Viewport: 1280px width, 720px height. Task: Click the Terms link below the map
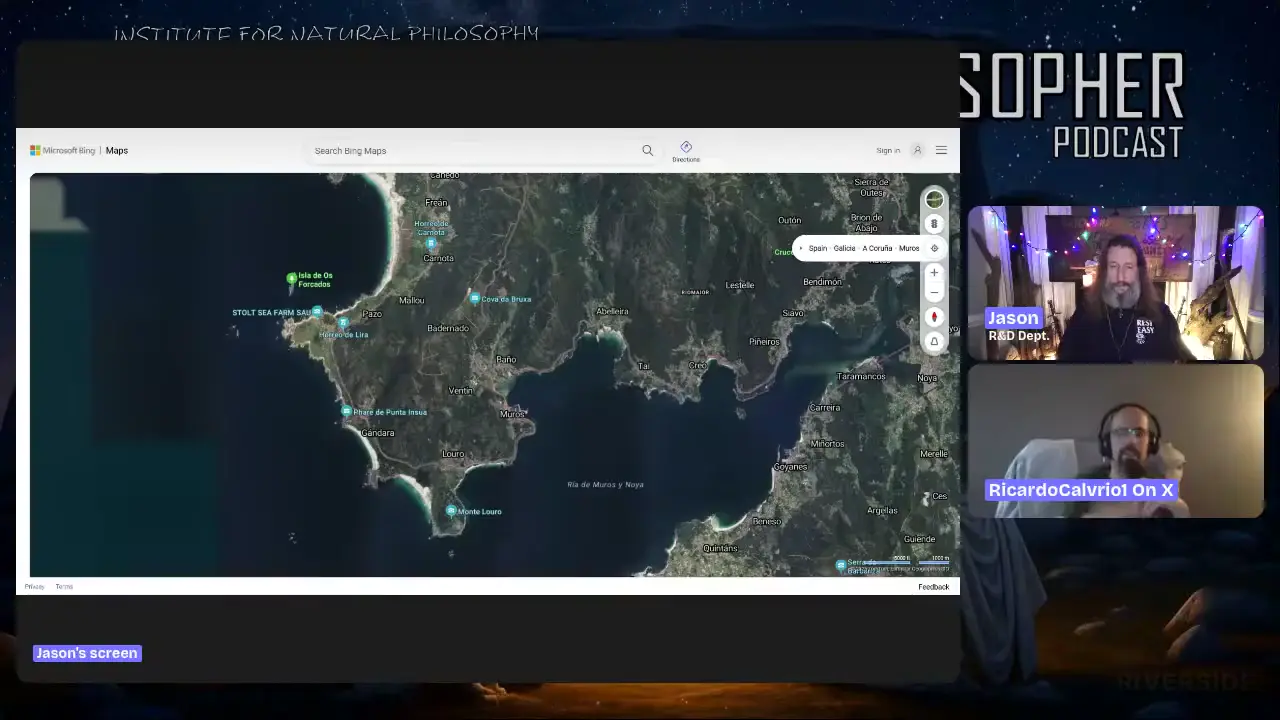coord(64,587)
